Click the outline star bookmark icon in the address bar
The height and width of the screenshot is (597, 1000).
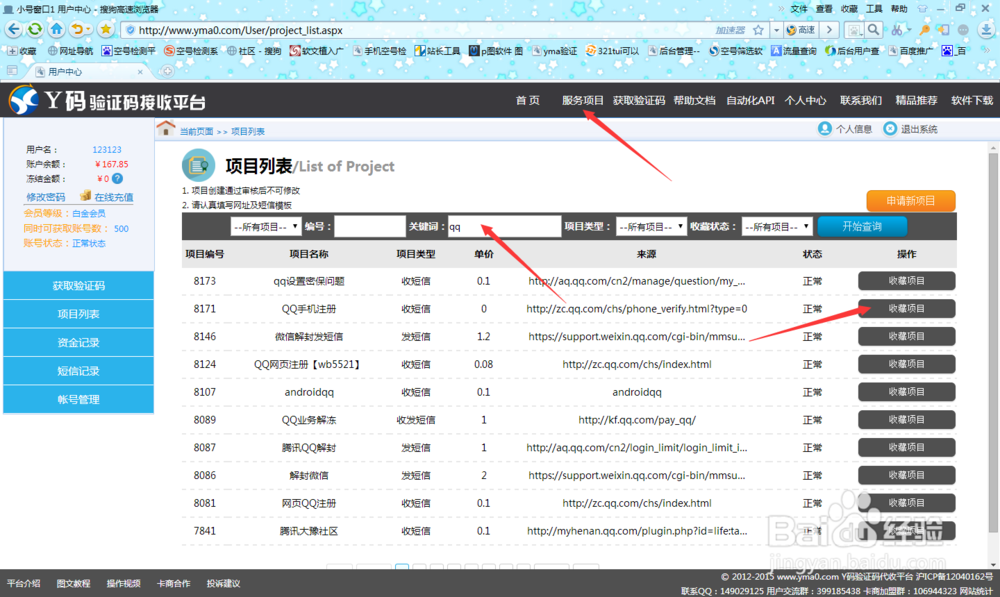758,30
